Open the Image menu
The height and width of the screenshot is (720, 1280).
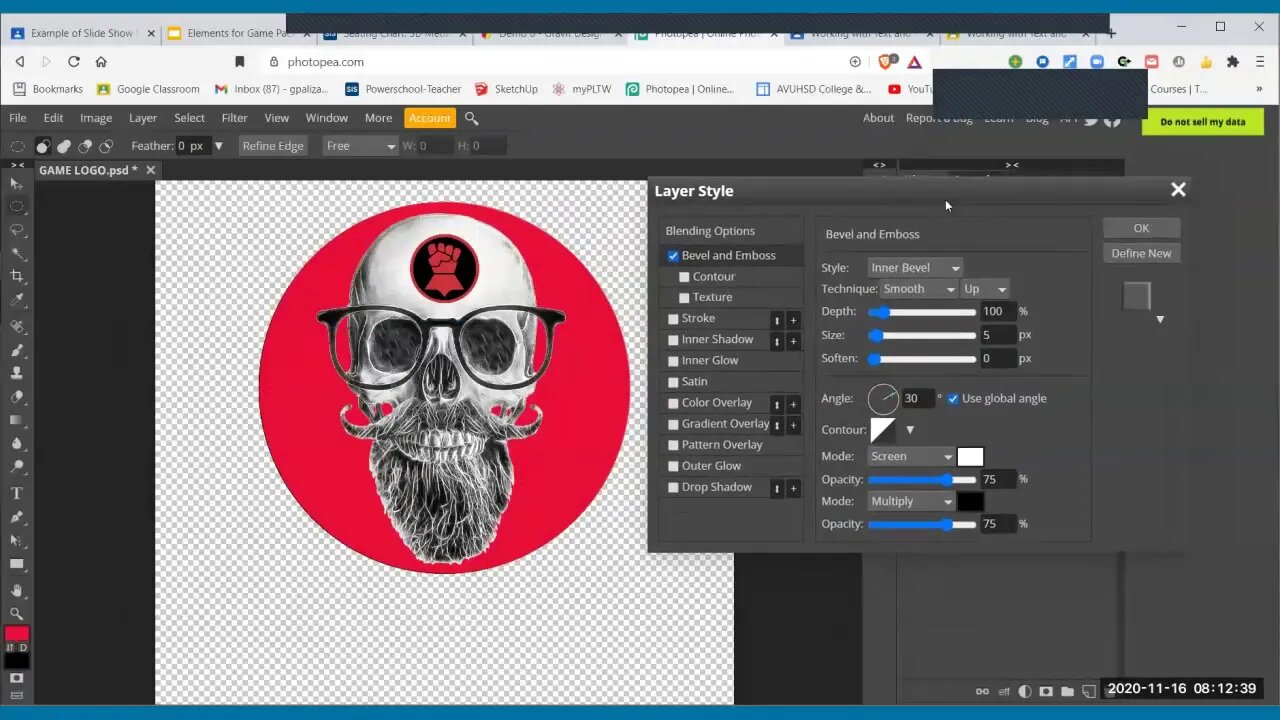point(96,118)
